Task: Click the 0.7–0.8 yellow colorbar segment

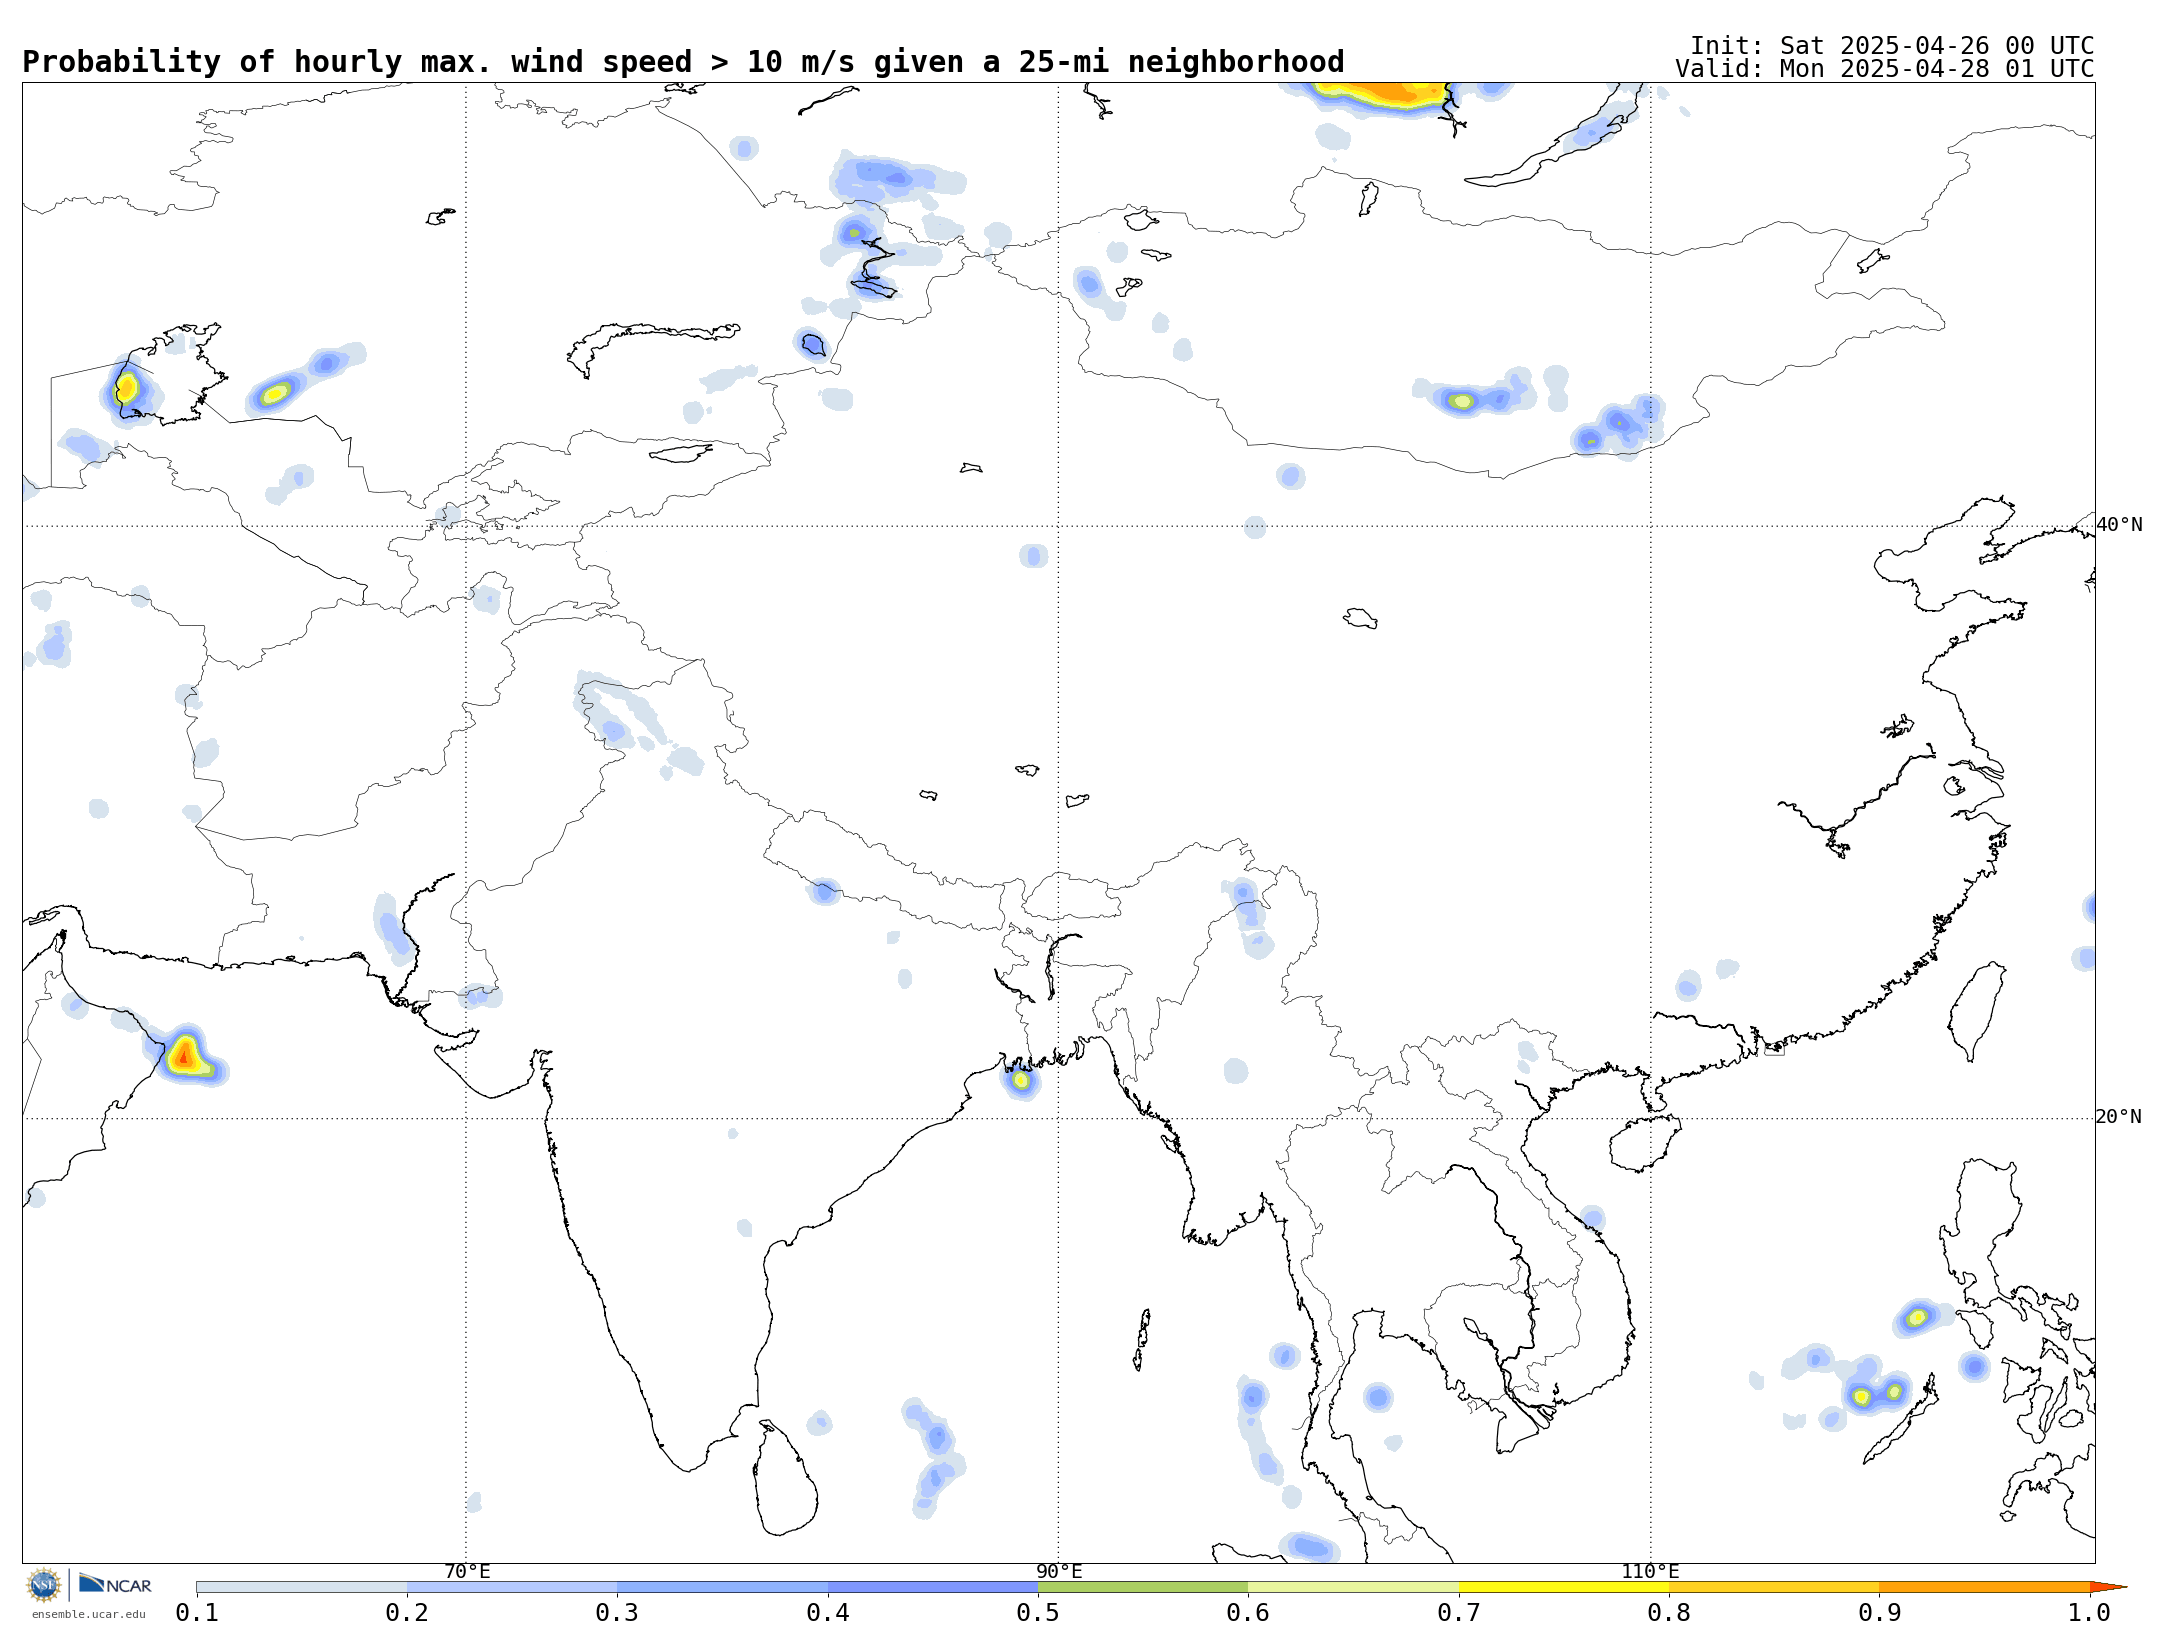Action: 1564,1587
